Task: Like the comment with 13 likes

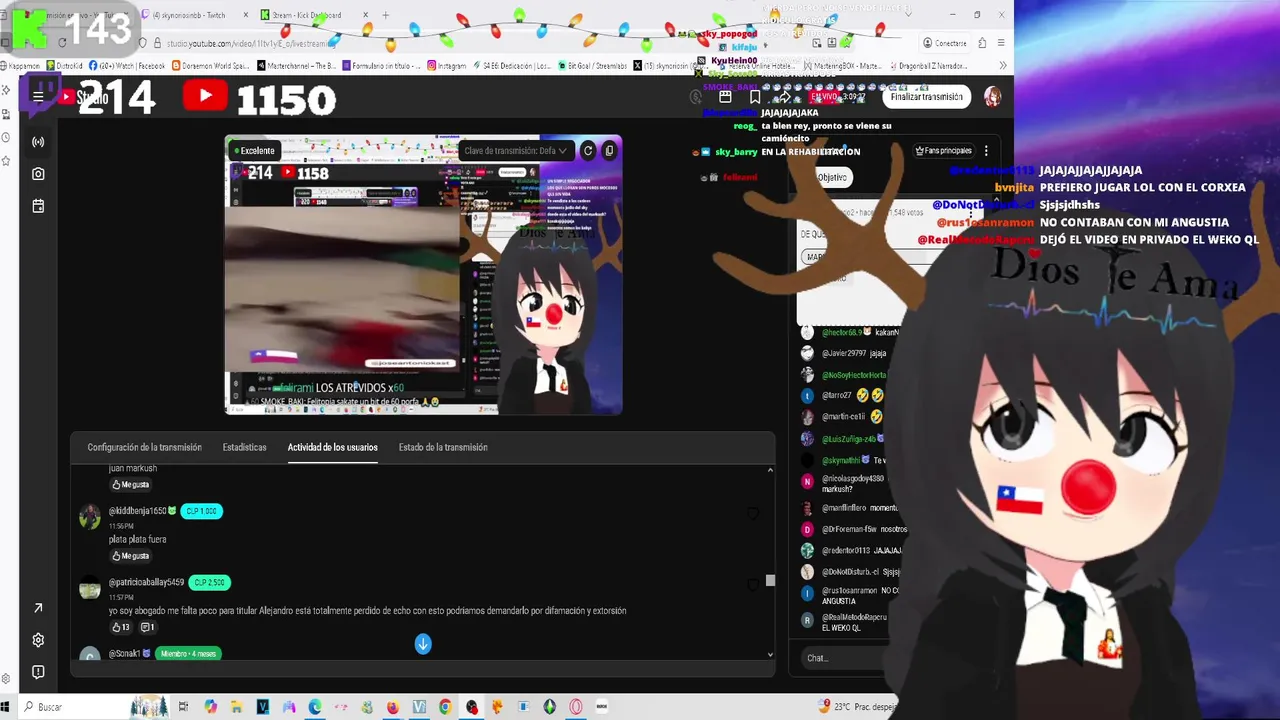Action: pos(121,627)
